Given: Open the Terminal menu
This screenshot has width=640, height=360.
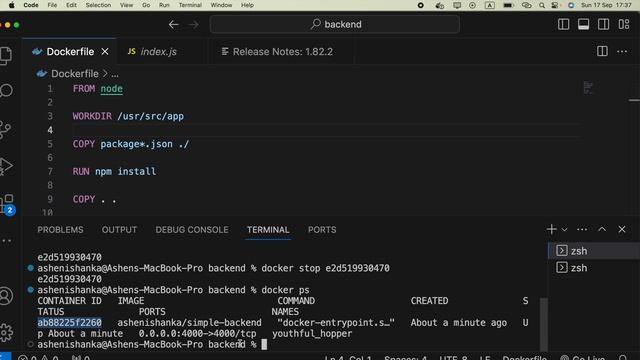Looking at the screenshot, I should pos(190,5).
